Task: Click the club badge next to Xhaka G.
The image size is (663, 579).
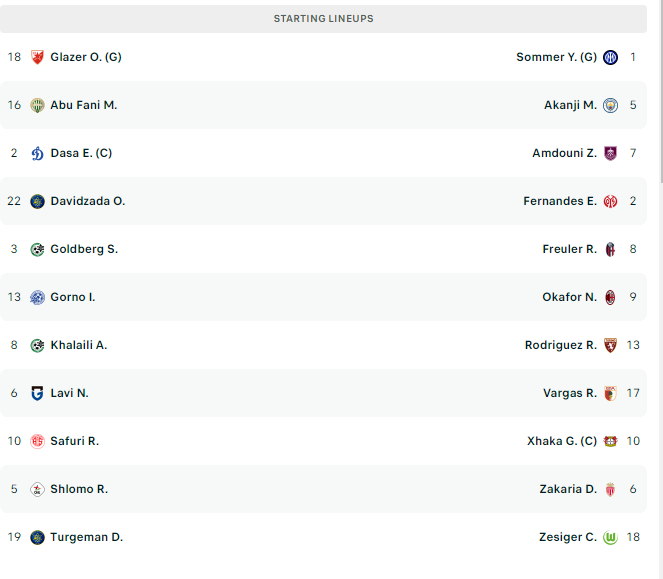Action: (610, 441)
